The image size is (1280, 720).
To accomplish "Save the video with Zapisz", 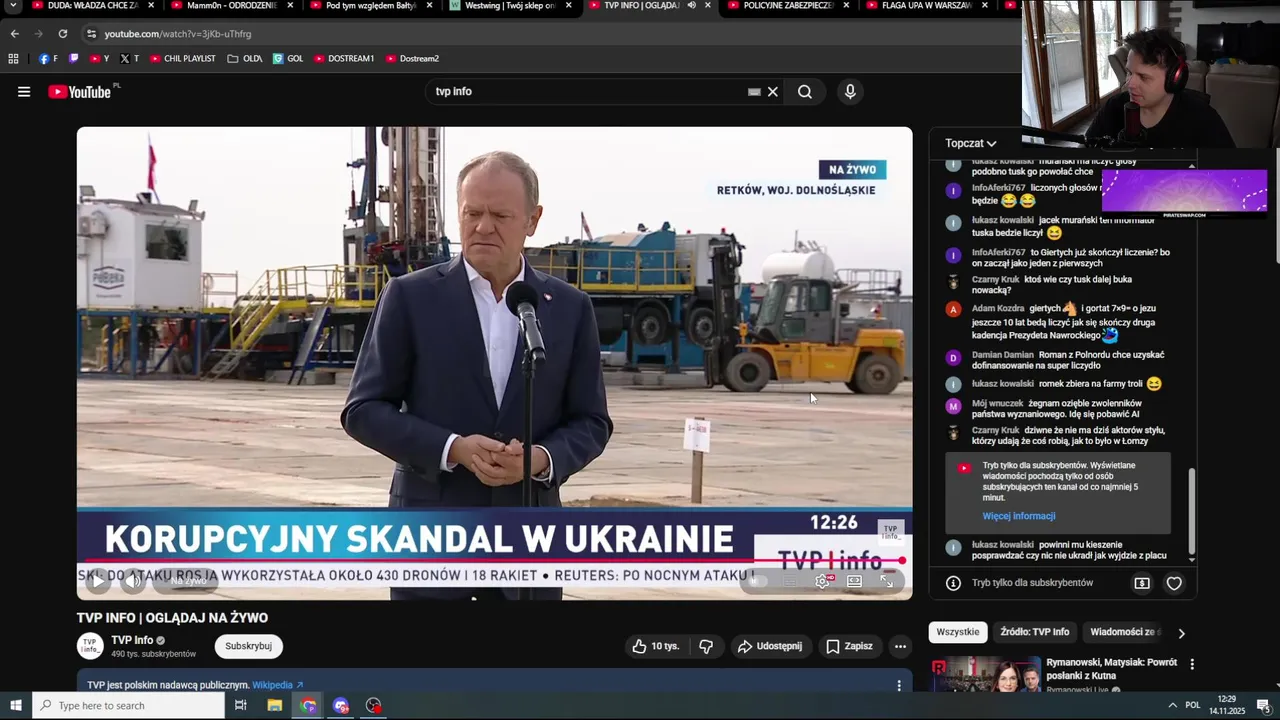I will [849, 646].
